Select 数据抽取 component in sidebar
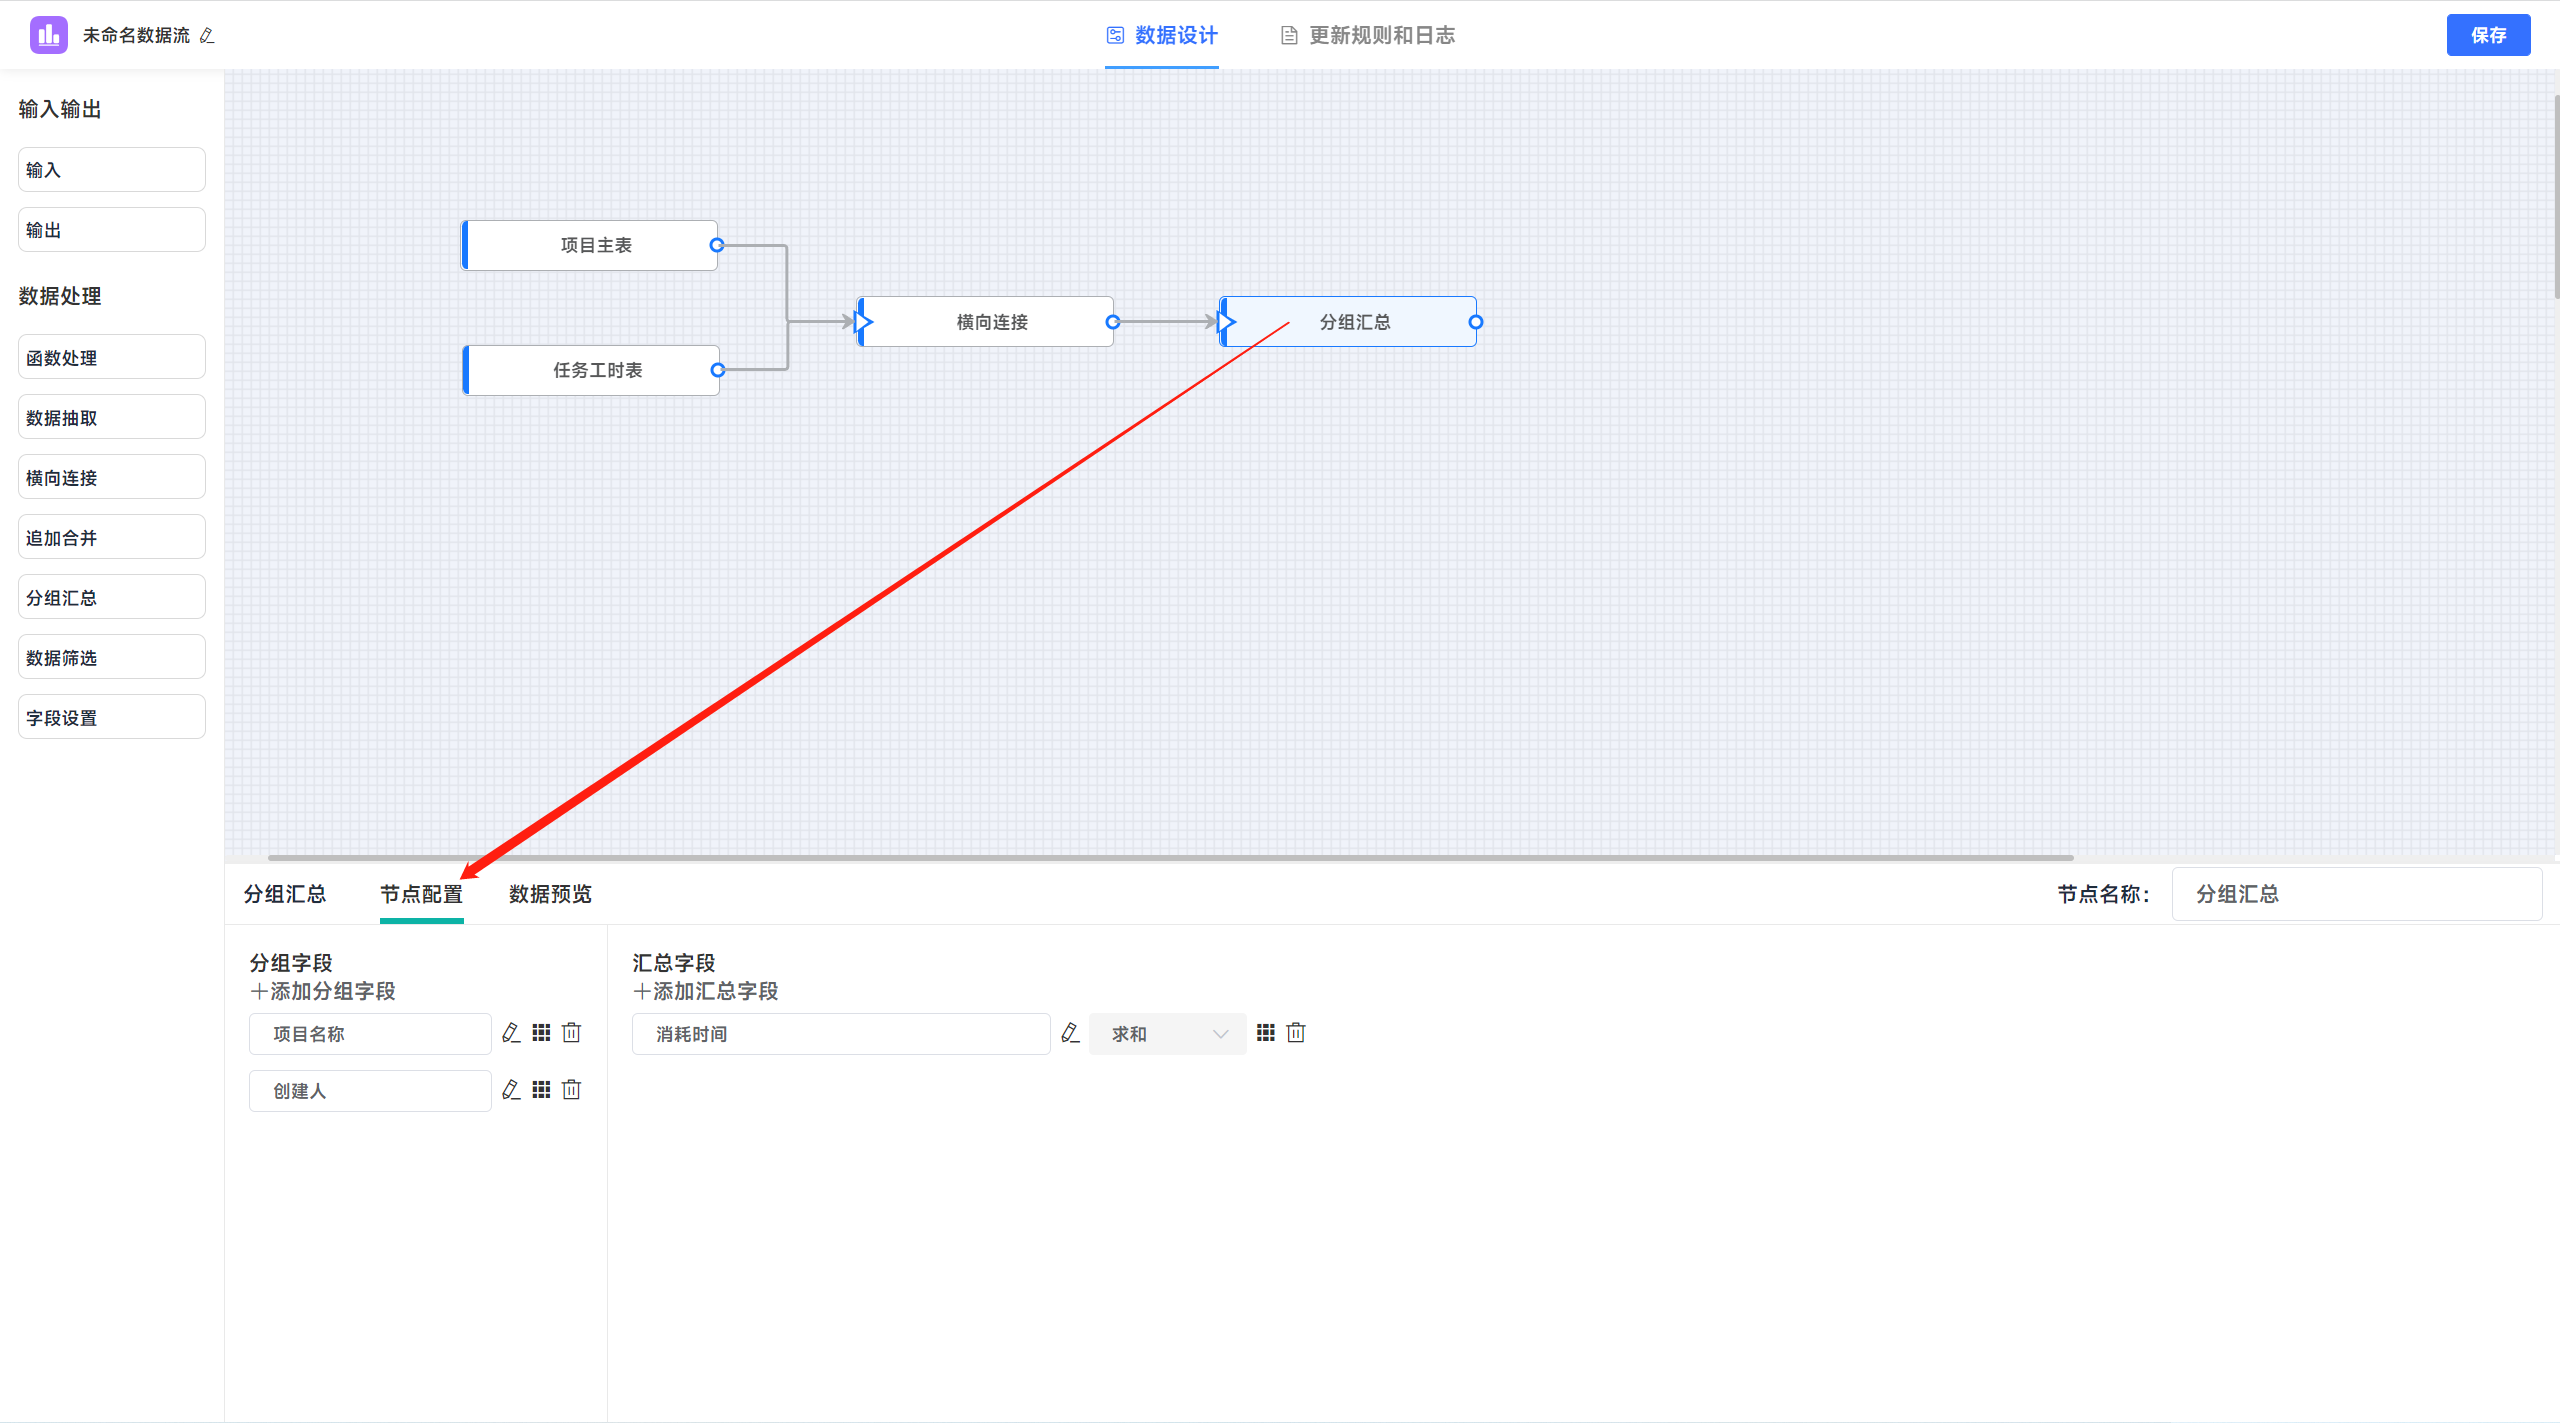Image resolution: width=2560 pixels, height=1423 pixels. 112,417
